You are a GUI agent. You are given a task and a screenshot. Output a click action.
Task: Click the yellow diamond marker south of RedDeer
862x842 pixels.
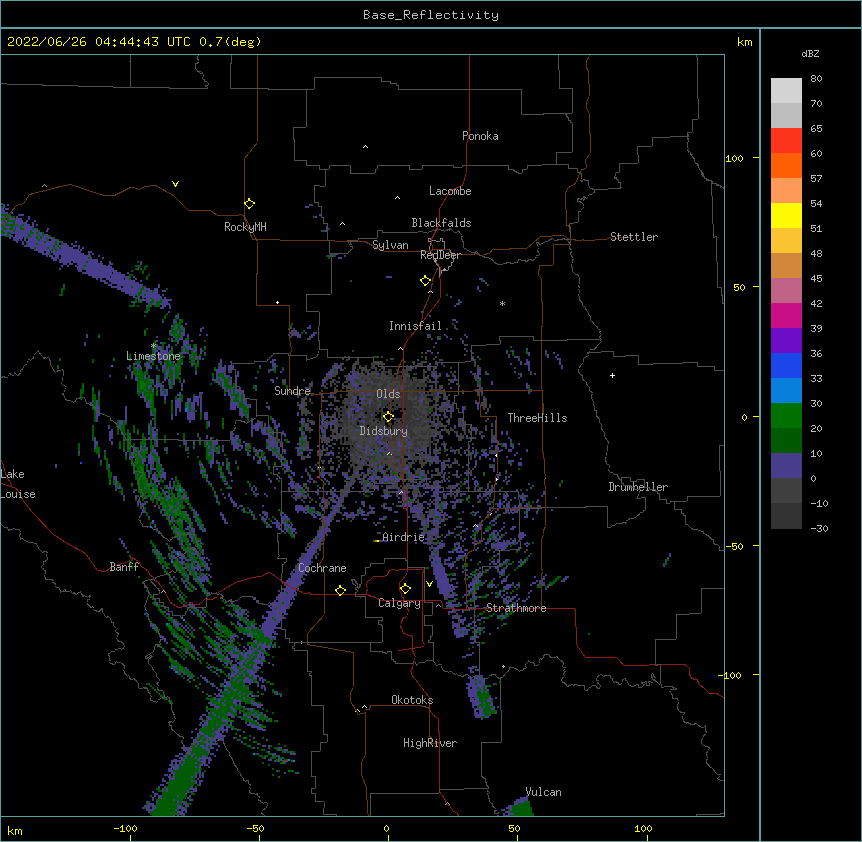coord(425,281)
